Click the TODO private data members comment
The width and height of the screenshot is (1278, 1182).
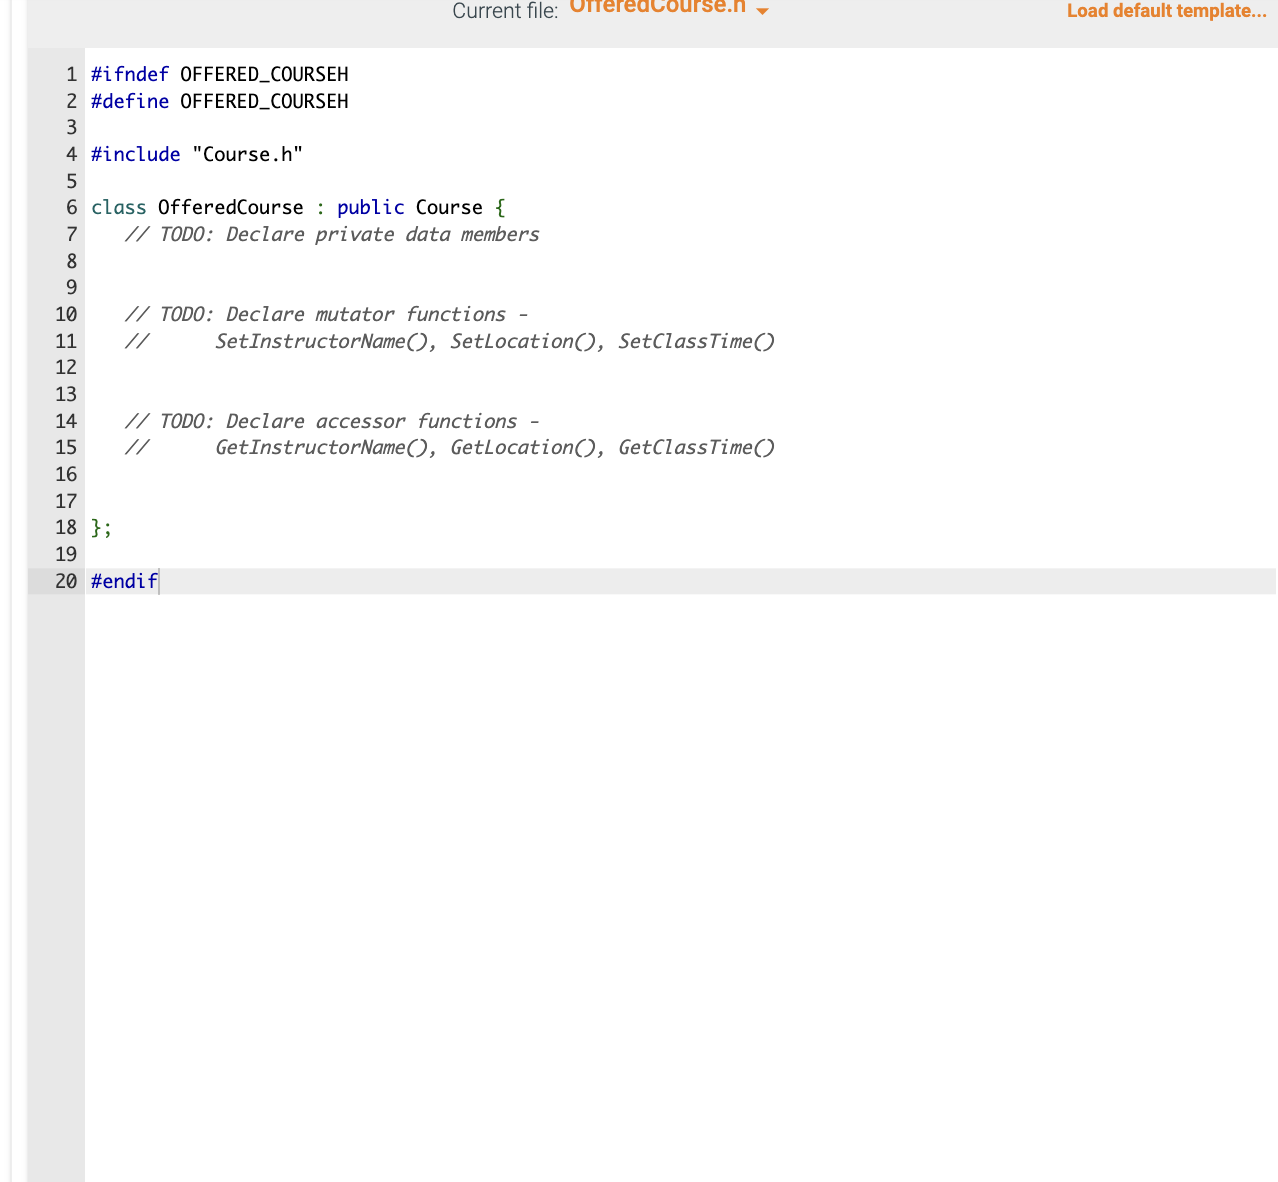pos(332,234)
